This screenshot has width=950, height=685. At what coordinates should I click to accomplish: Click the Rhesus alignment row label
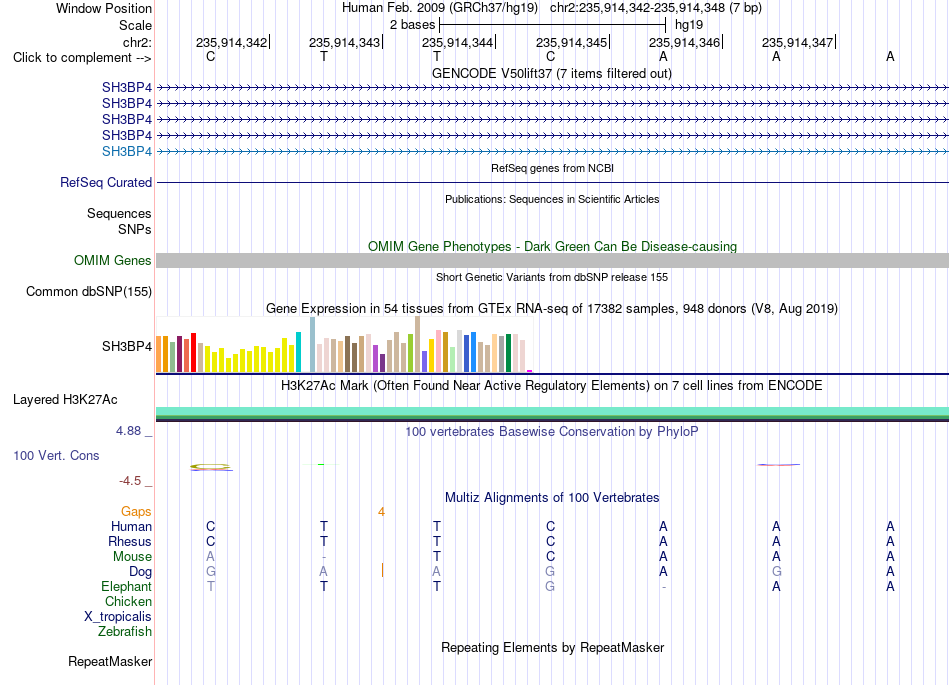coord(130,541)
